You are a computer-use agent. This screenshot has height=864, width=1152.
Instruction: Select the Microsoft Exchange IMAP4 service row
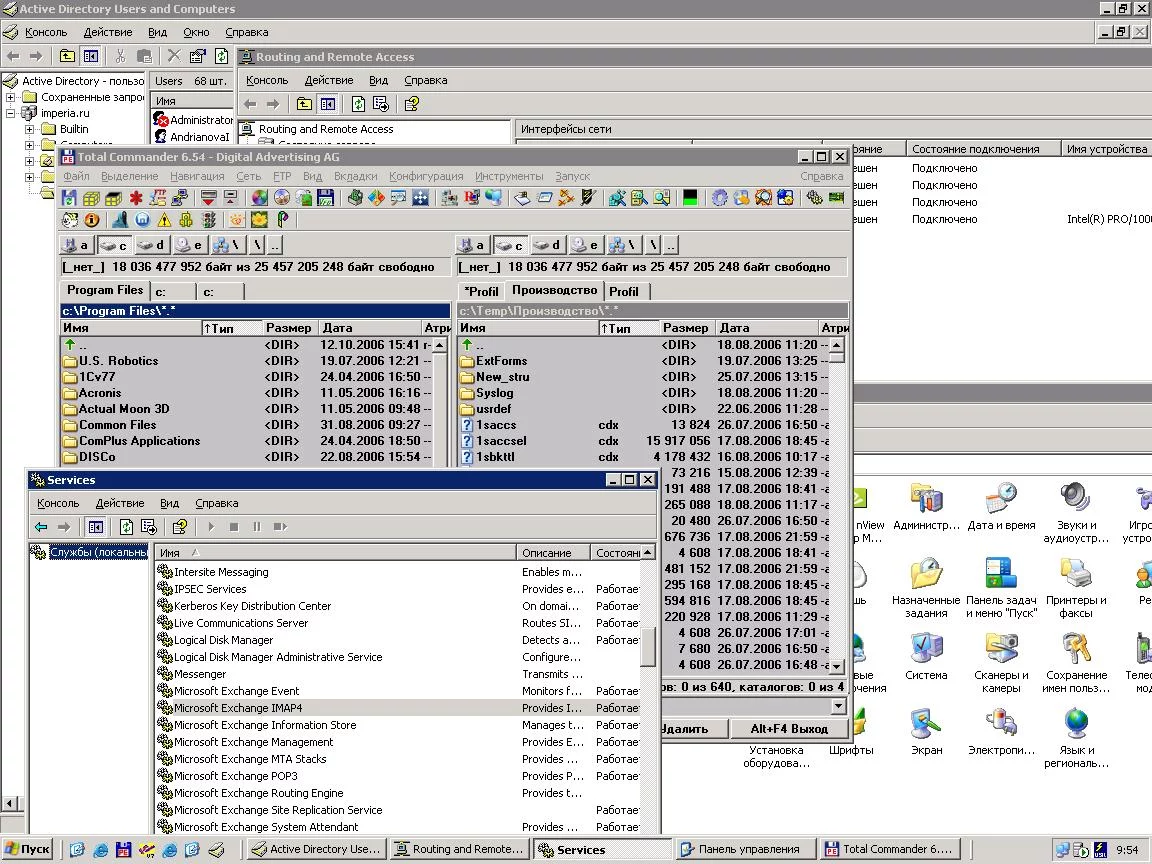point(238,708)
